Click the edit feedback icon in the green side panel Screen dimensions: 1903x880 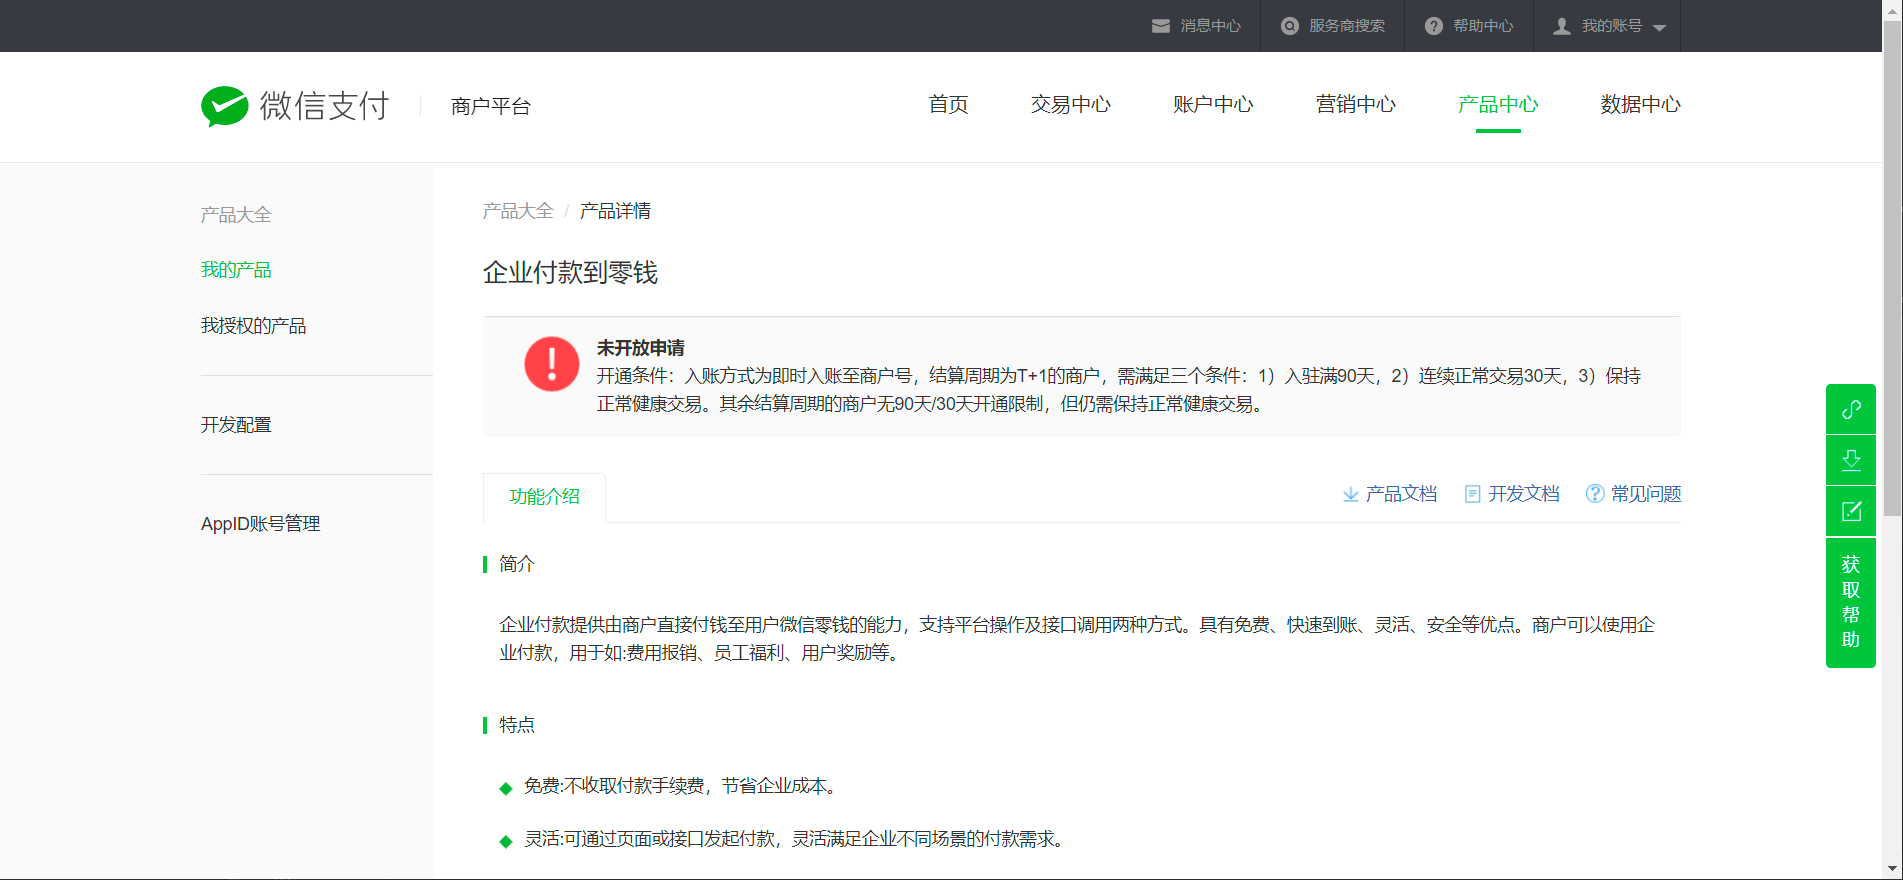pos(1851,511)
